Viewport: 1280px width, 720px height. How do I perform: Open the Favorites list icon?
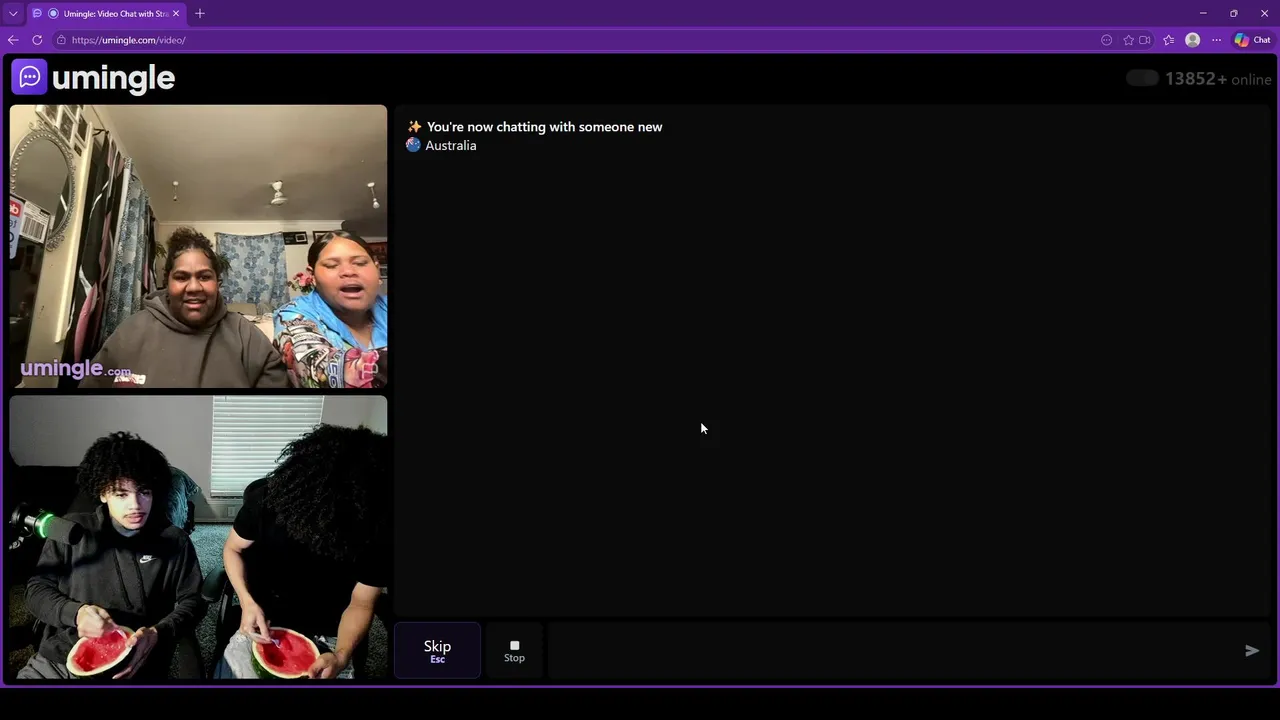click(1168, 40)
